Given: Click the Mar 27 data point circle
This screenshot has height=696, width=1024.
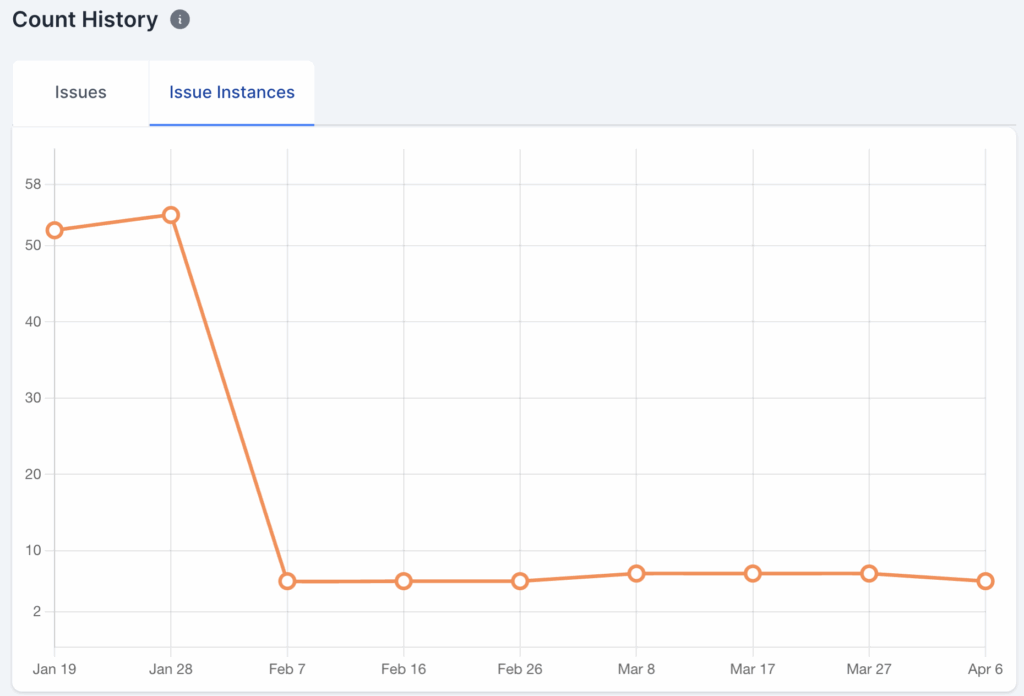Looking at the screenshot, I should 869,573.
